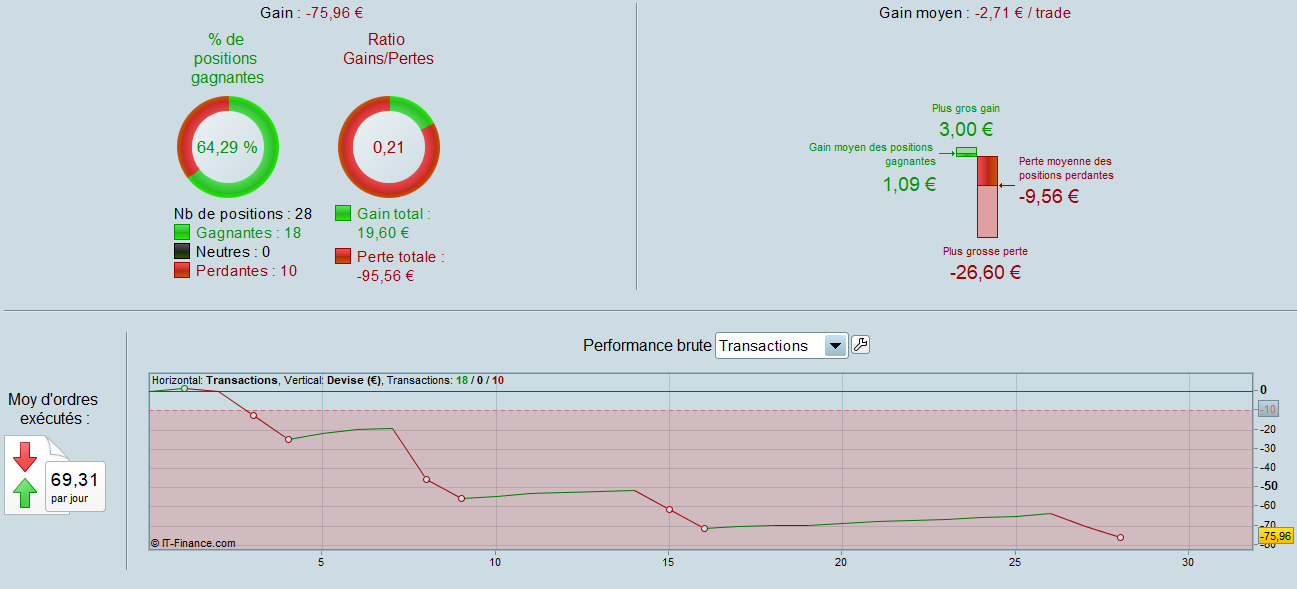This screenshot has width=1297, height=589.
Task: Click the green Gagnantes legend square
Action: tap(182, 232)
